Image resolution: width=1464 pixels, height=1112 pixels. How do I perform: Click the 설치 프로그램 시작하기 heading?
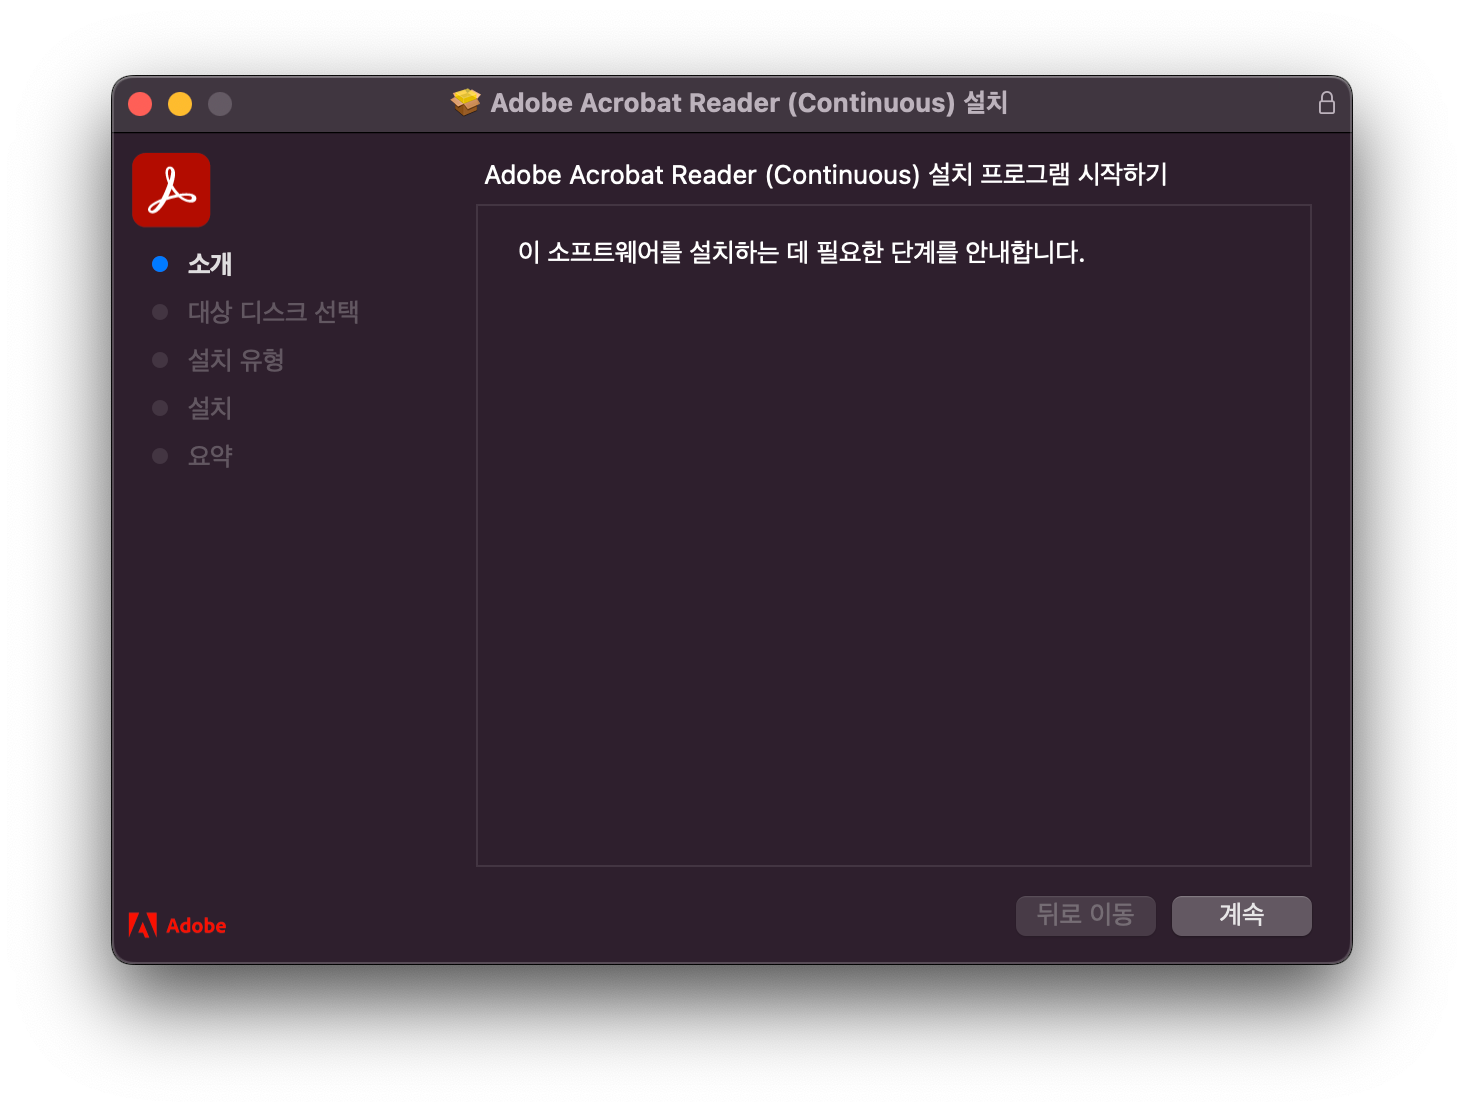click(x=827, y=174)
